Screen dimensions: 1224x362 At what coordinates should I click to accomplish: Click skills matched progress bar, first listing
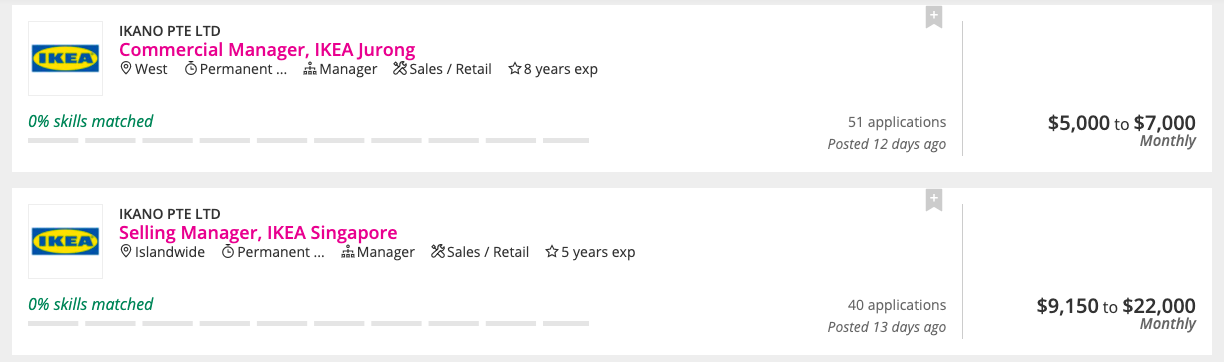[308, 141]
